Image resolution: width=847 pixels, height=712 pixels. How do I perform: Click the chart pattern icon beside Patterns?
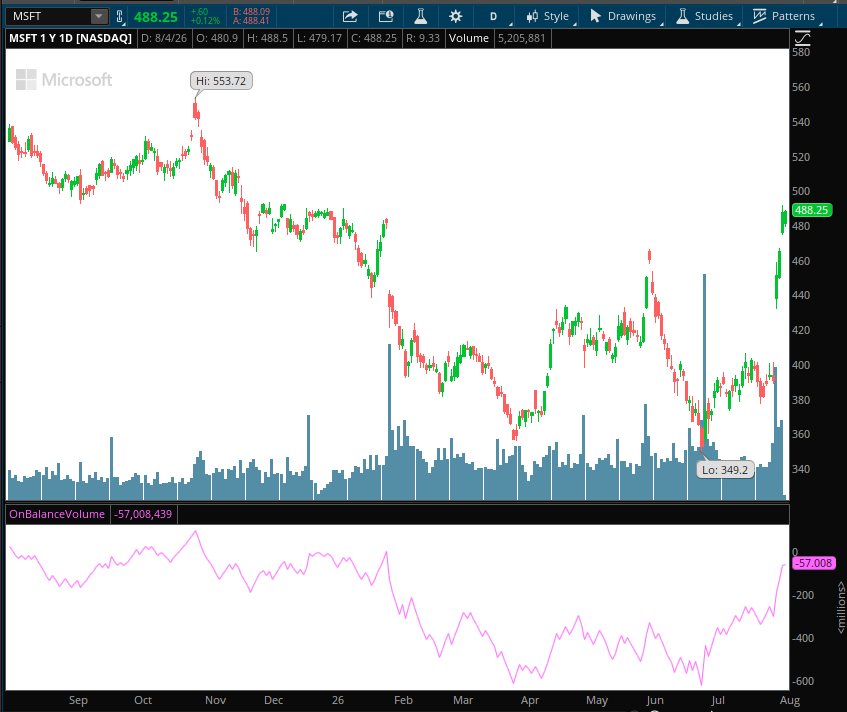pos(759,16)
